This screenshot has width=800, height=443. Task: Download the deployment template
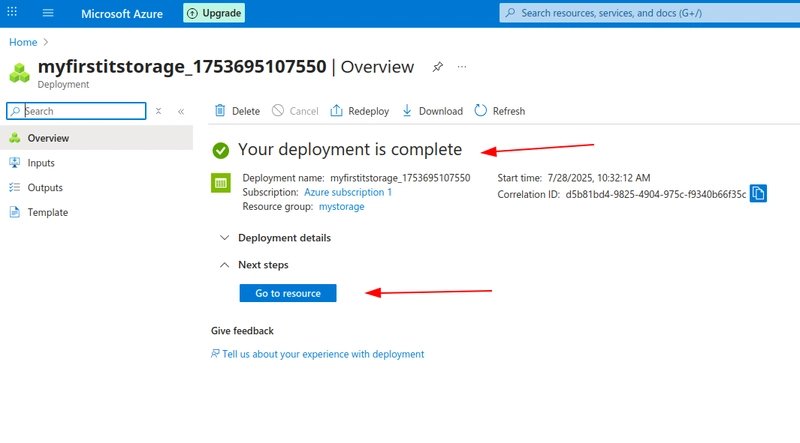(432, 111)
